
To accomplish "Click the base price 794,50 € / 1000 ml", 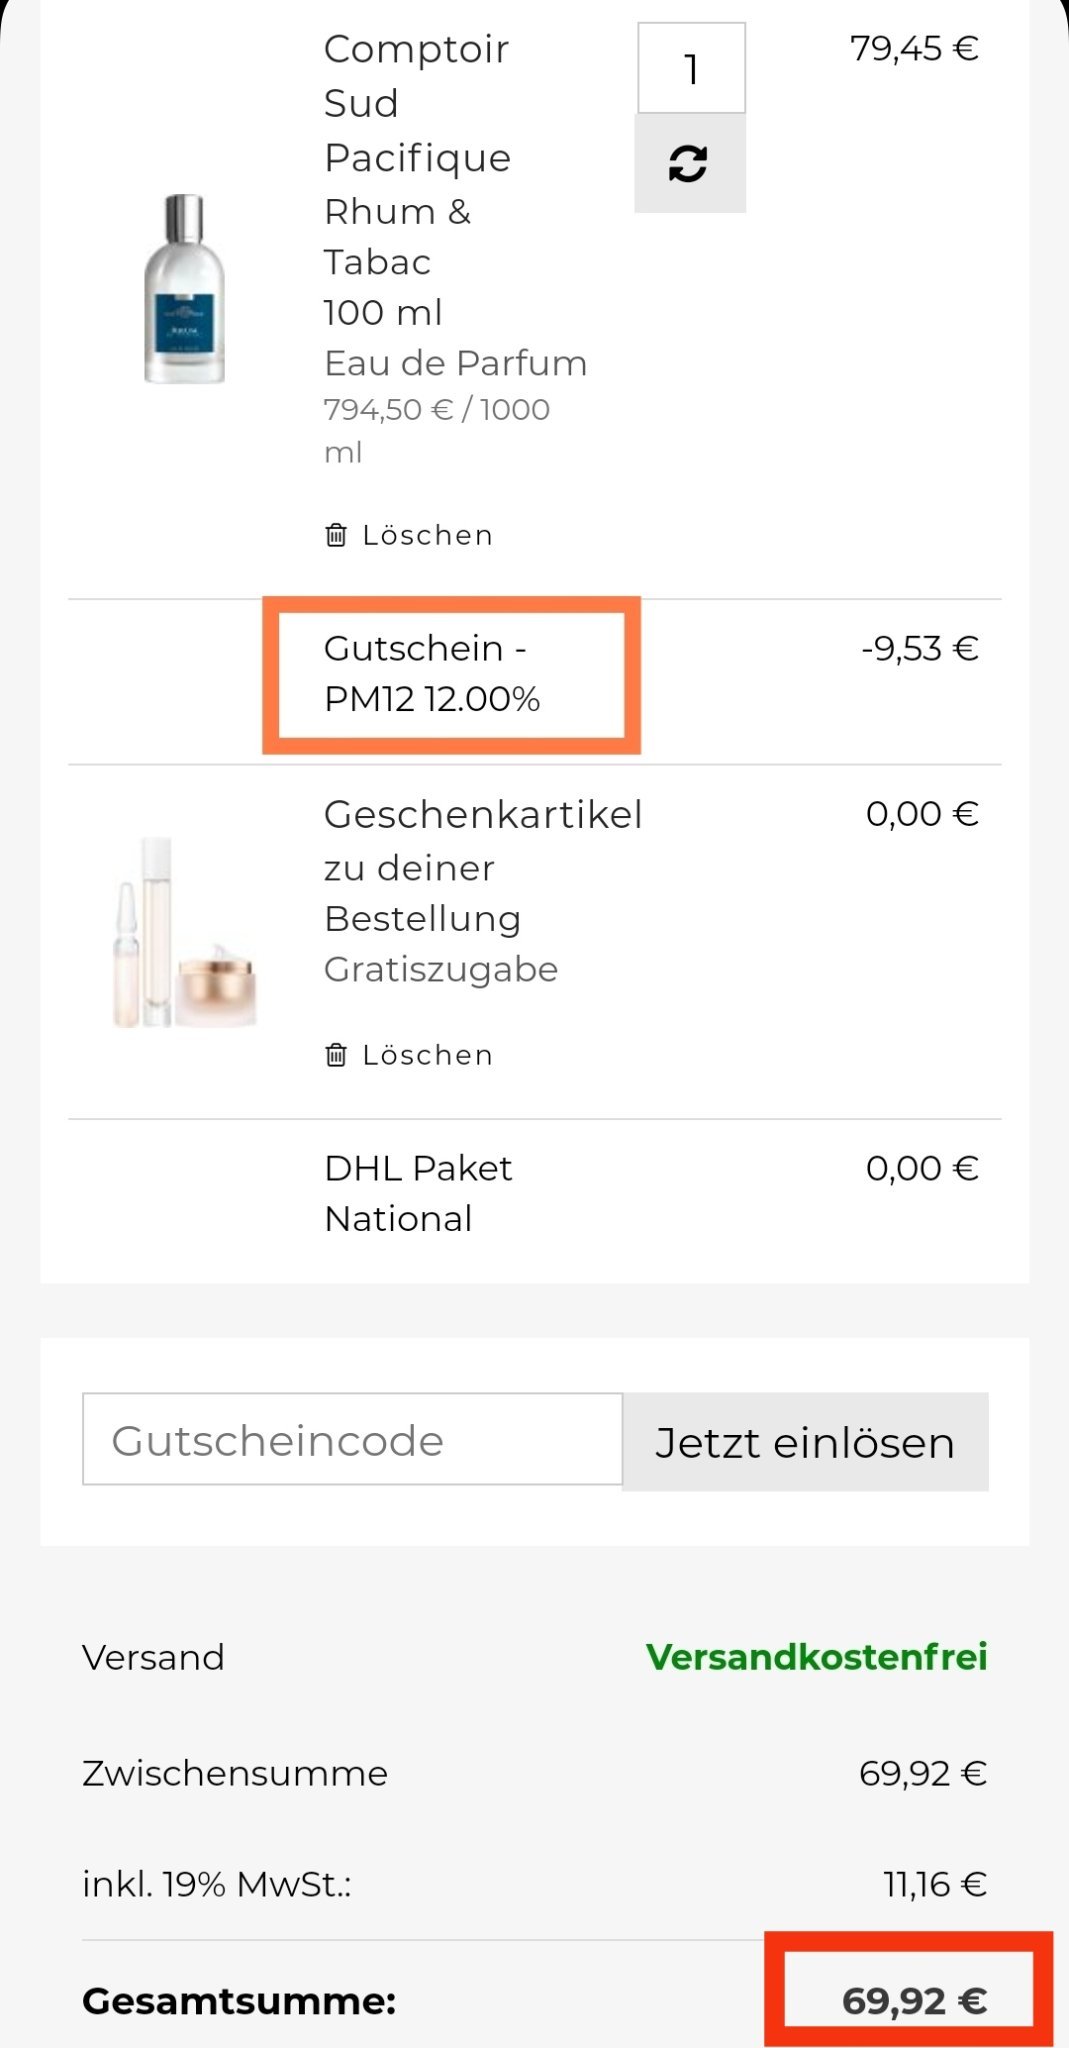I will pos(437,429).
